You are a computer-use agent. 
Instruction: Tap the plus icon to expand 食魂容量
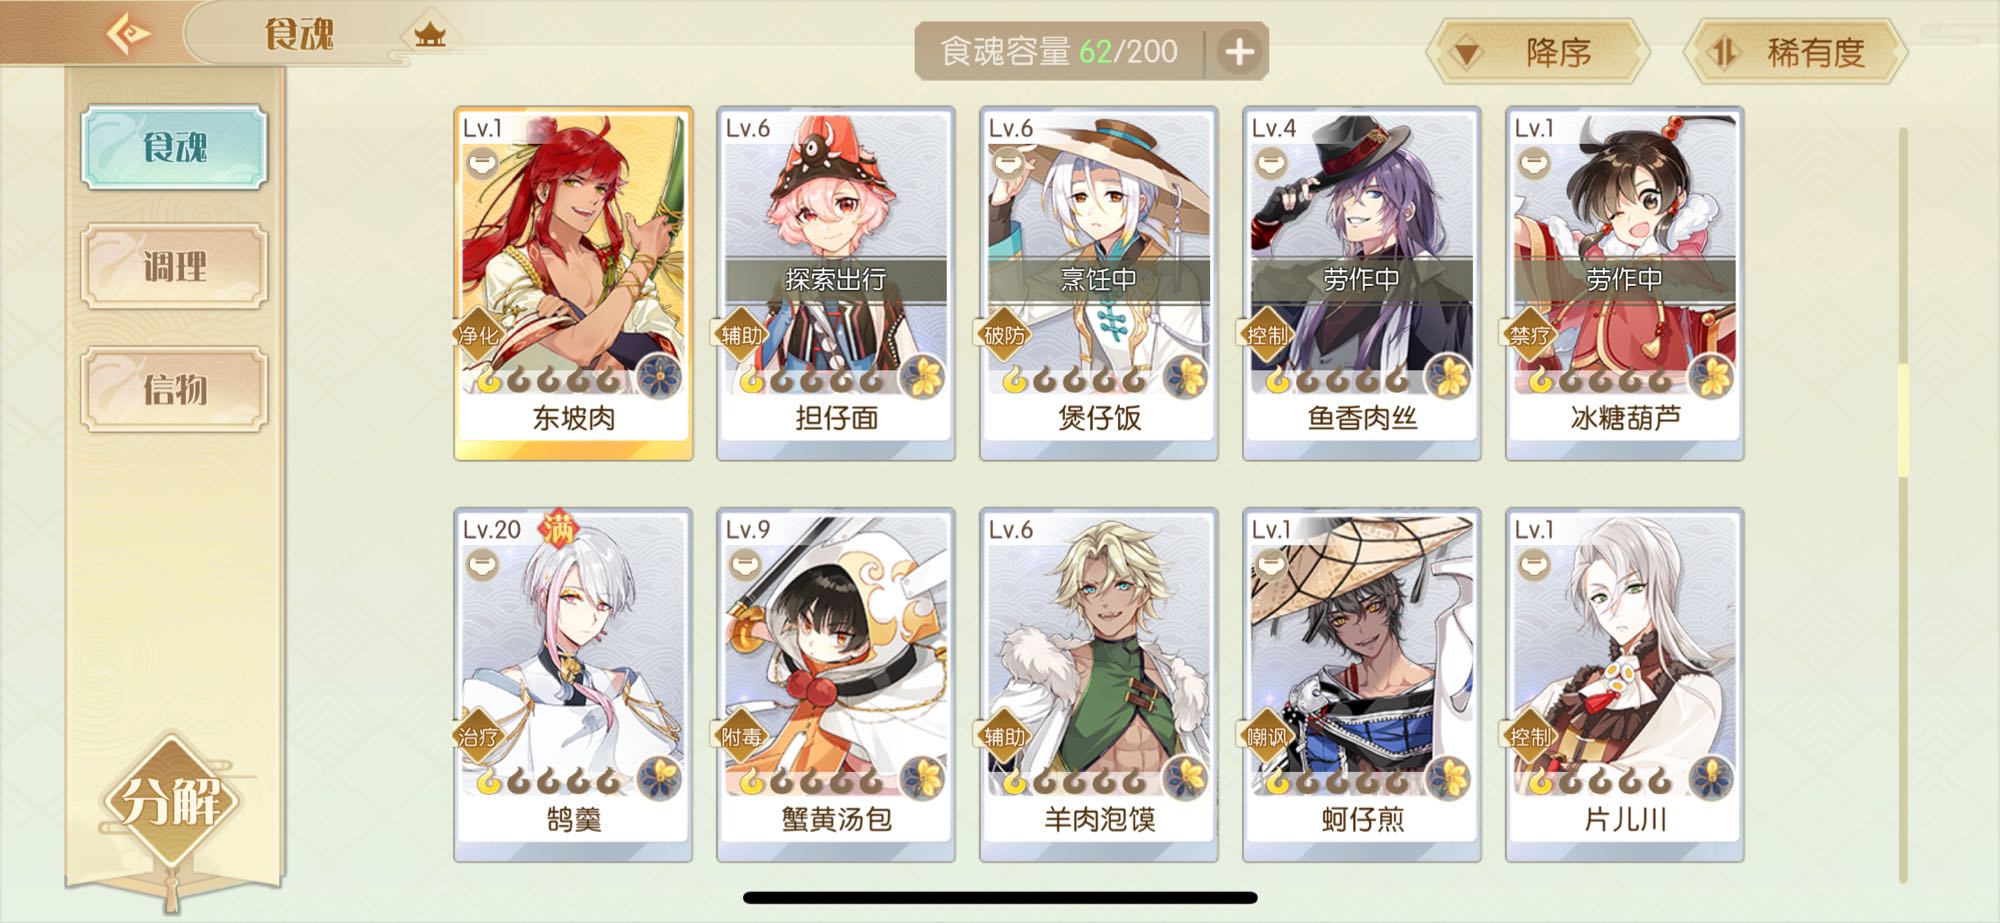pos(1239,51)
